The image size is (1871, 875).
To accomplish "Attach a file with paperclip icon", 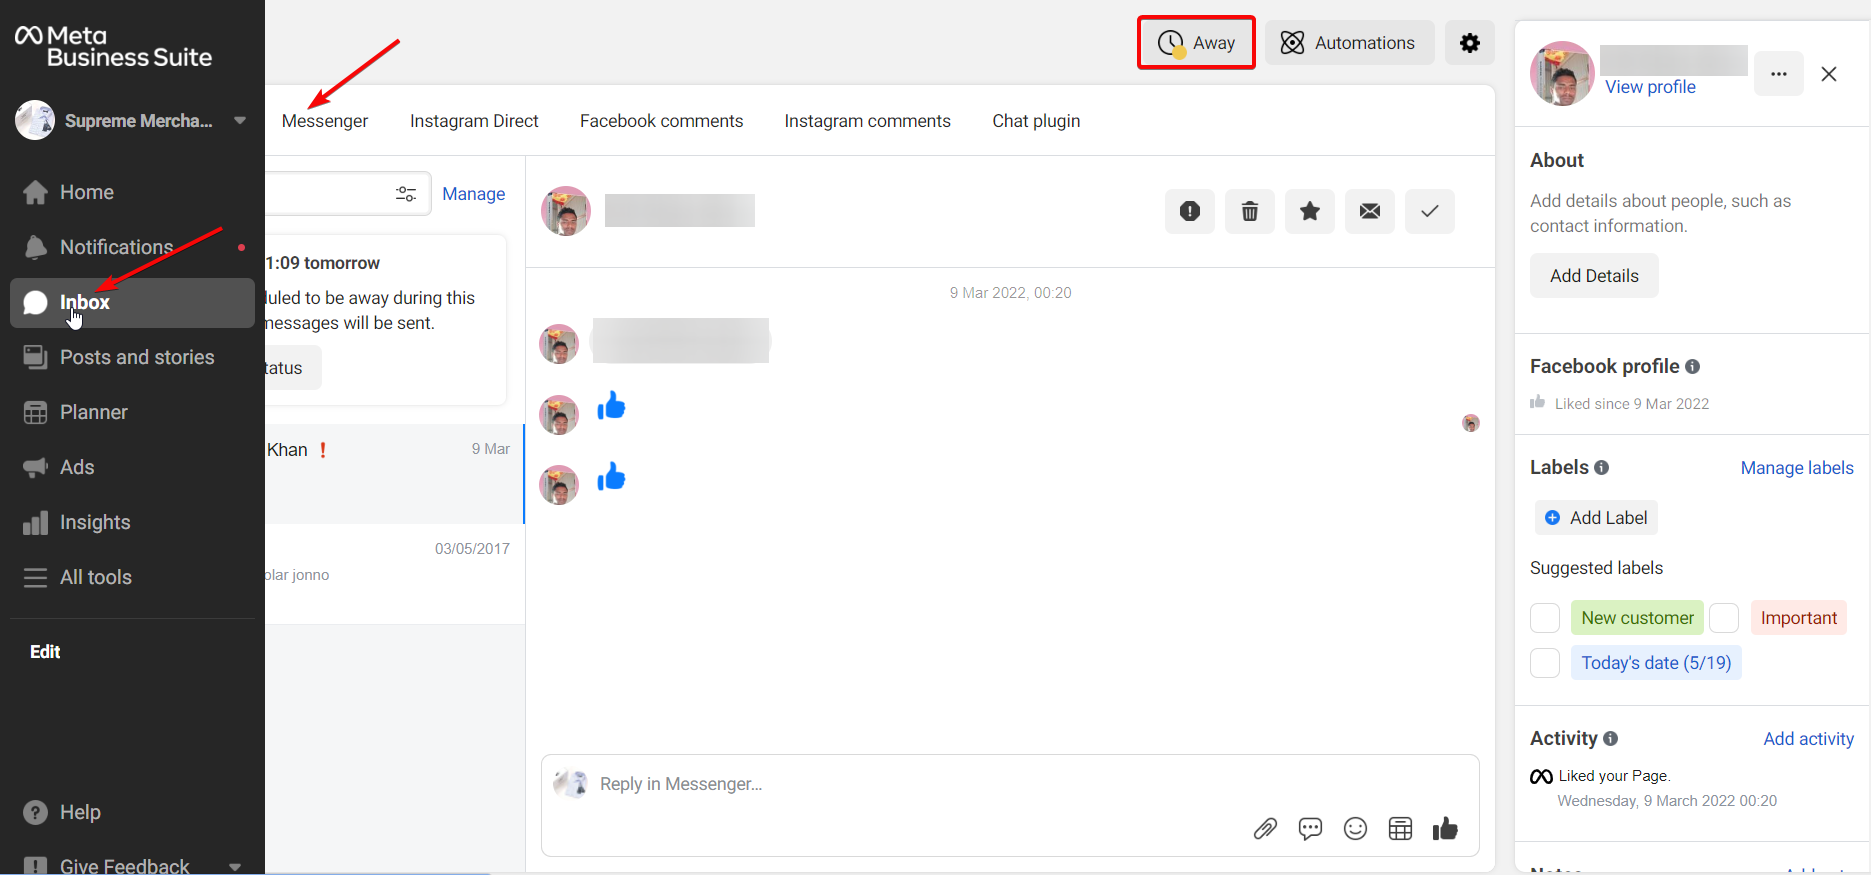I will pyautogui.click(x=1265, y=829).
